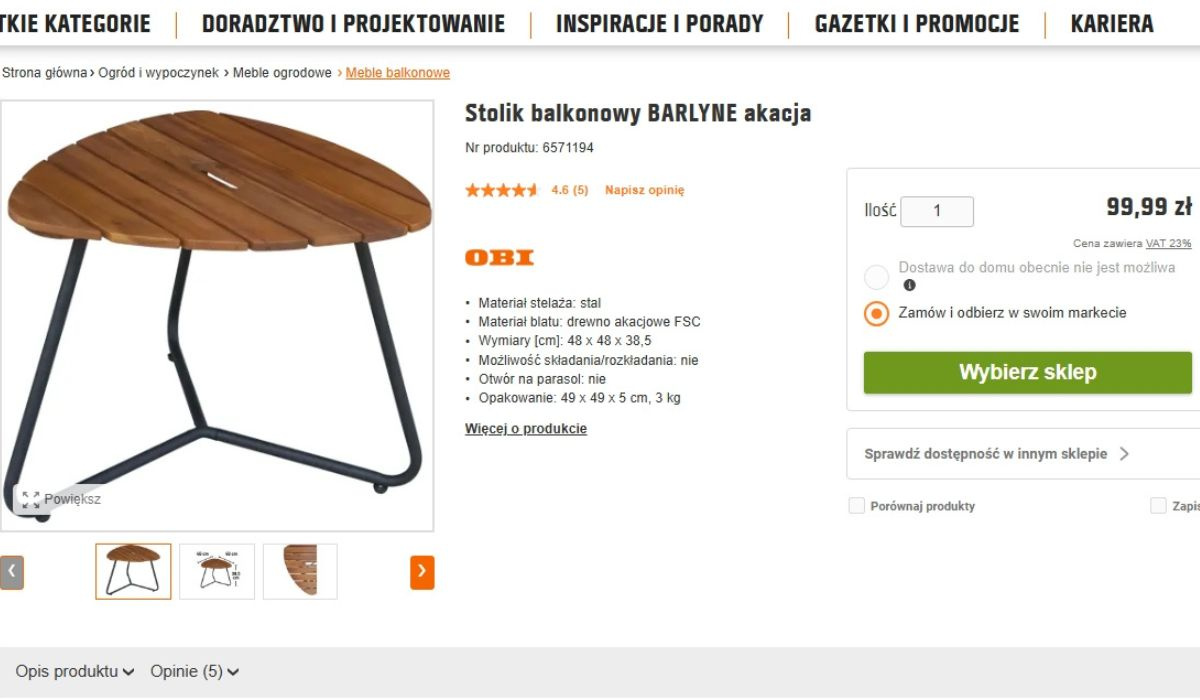
Task: Tick the Porównaj produkty checkbox
Action: tap(856, 506)
